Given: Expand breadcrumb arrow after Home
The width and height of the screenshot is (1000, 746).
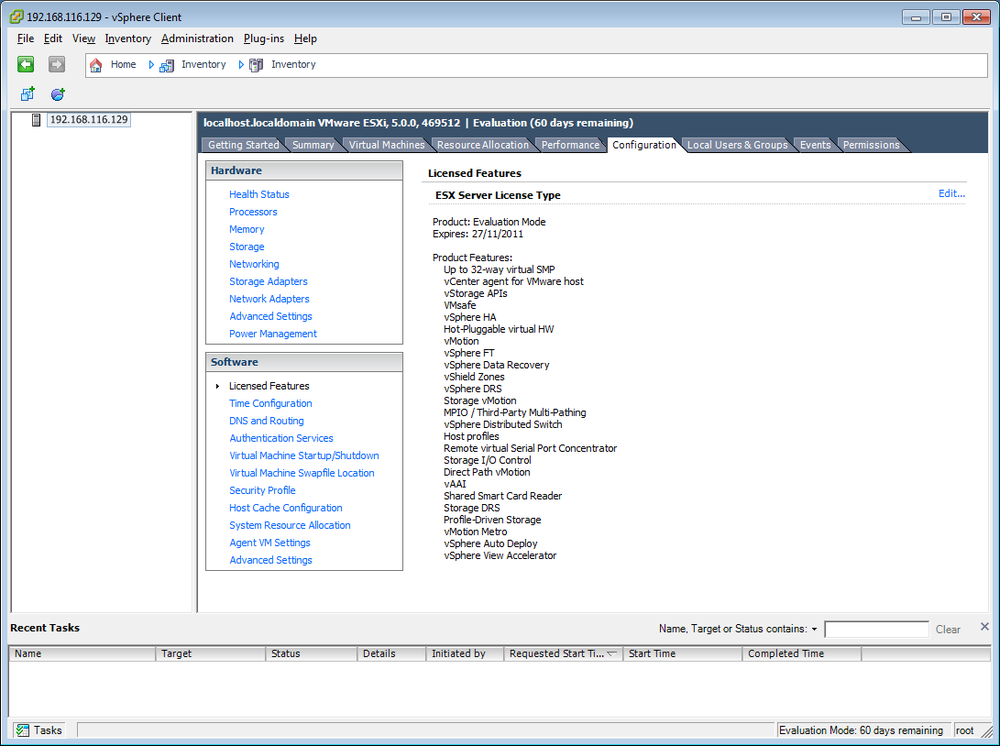Looking at the screenshot, I should (x=151, y=64).
